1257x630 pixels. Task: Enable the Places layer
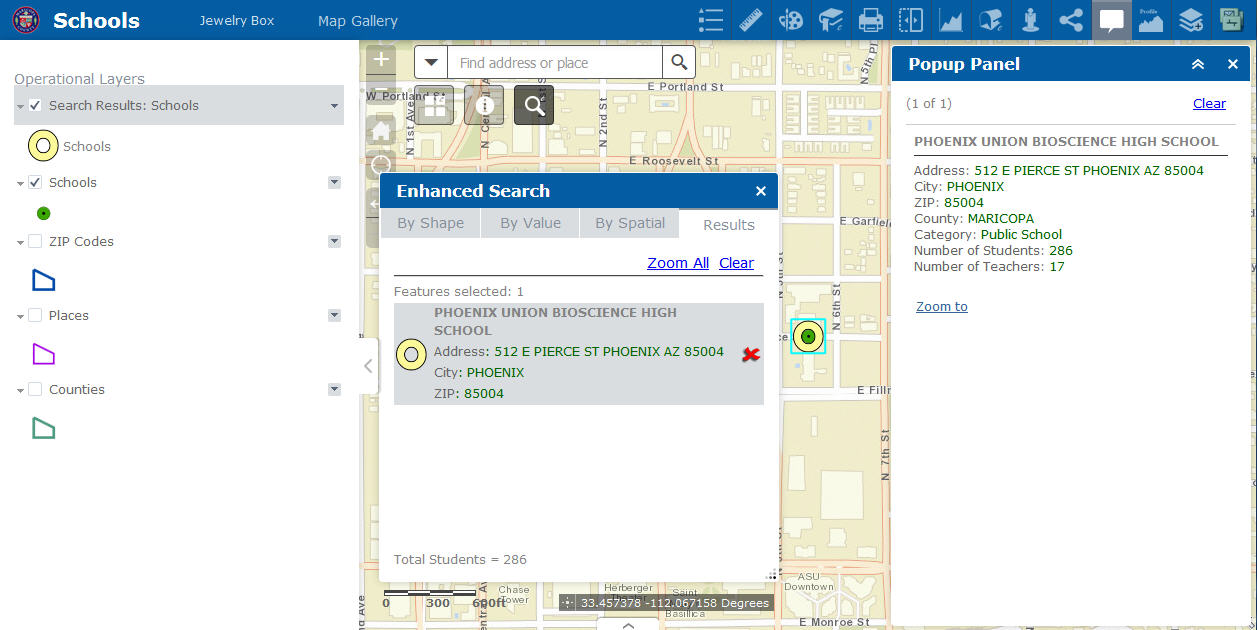point(35,315)
